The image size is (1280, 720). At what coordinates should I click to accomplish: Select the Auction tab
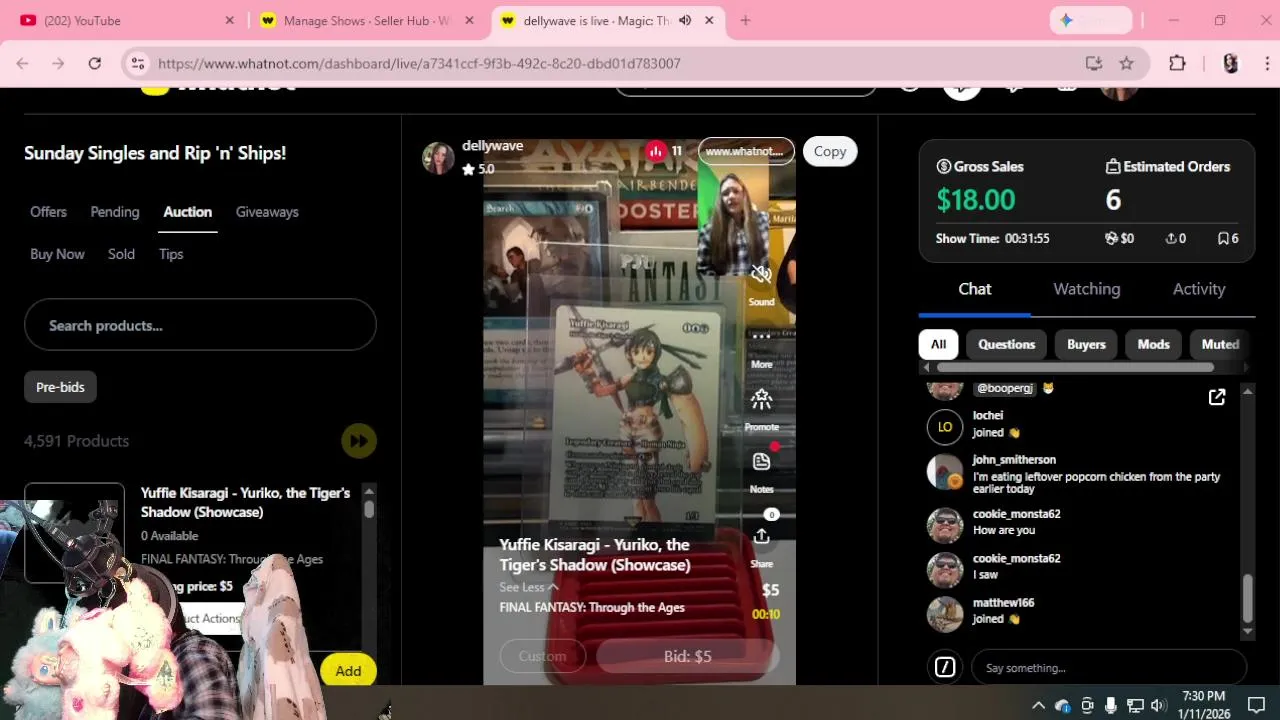[x=188, y=212]
